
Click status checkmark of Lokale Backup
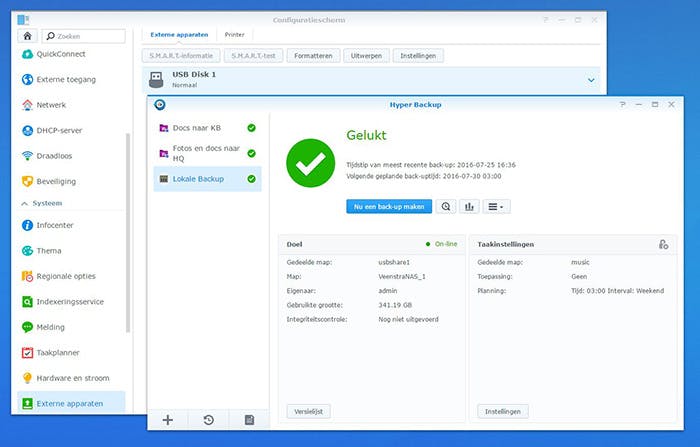click(x=251, y=179)
